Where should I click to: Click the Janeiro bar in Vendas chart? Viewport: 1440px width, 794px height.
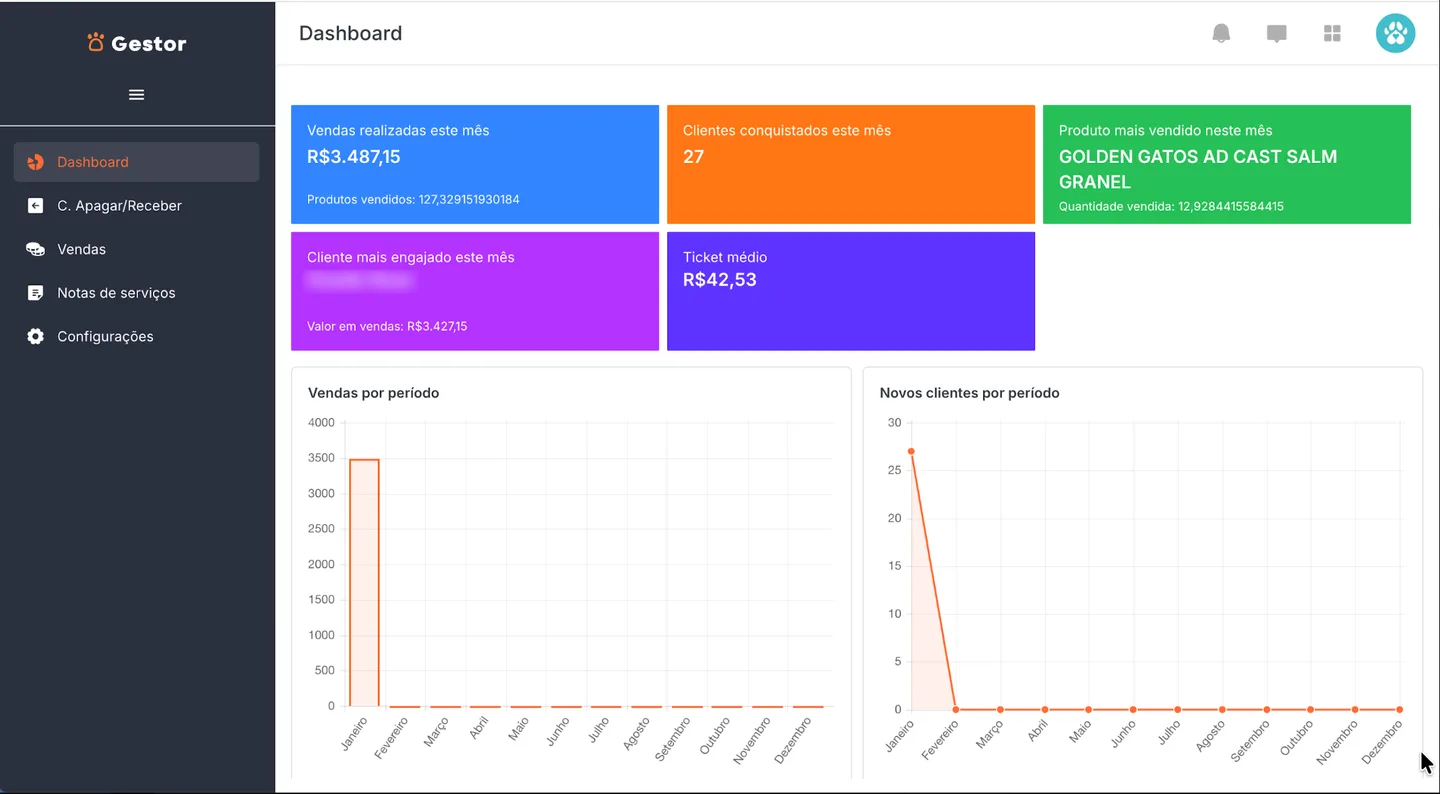pyautogui.click(x=364, y=583)
